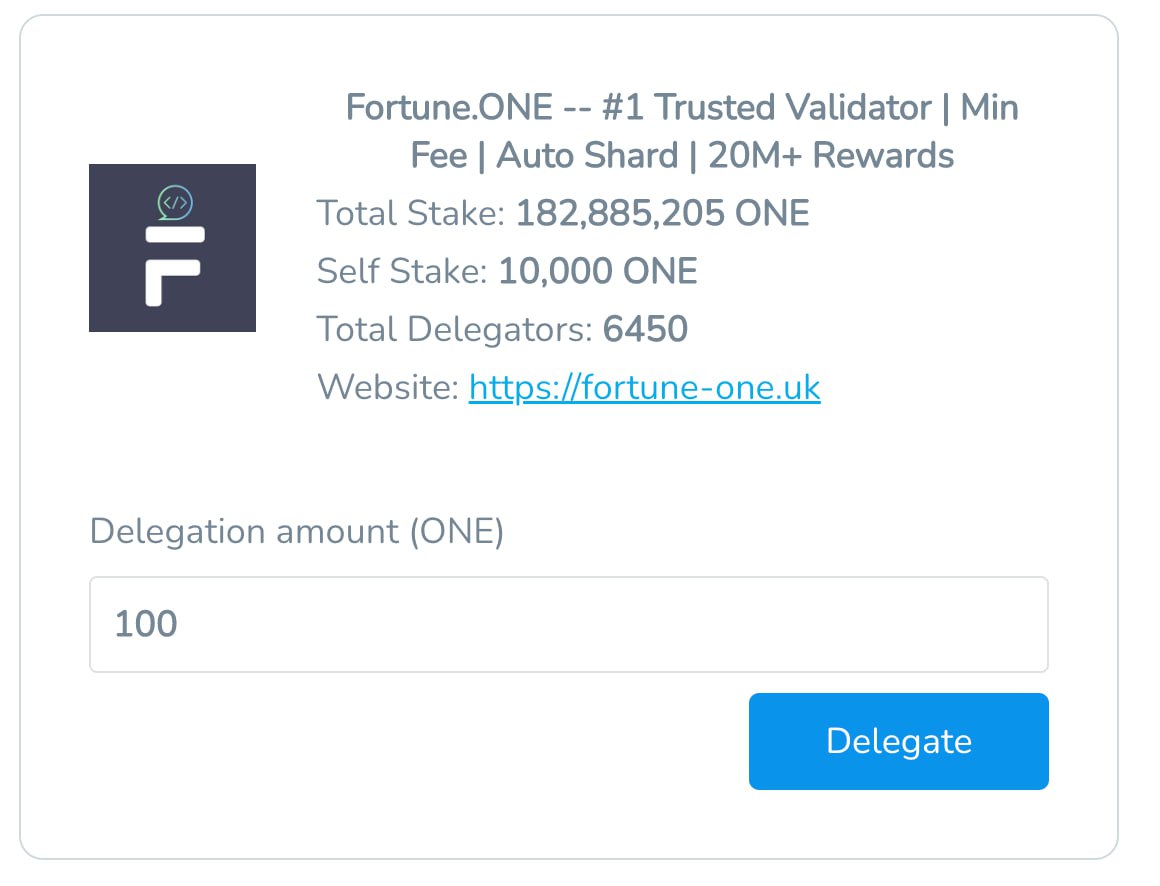This screenshot has height=886, width=1160.
Task: Click the 10,000 ONE self stake value
Action: tap(598, 271)
